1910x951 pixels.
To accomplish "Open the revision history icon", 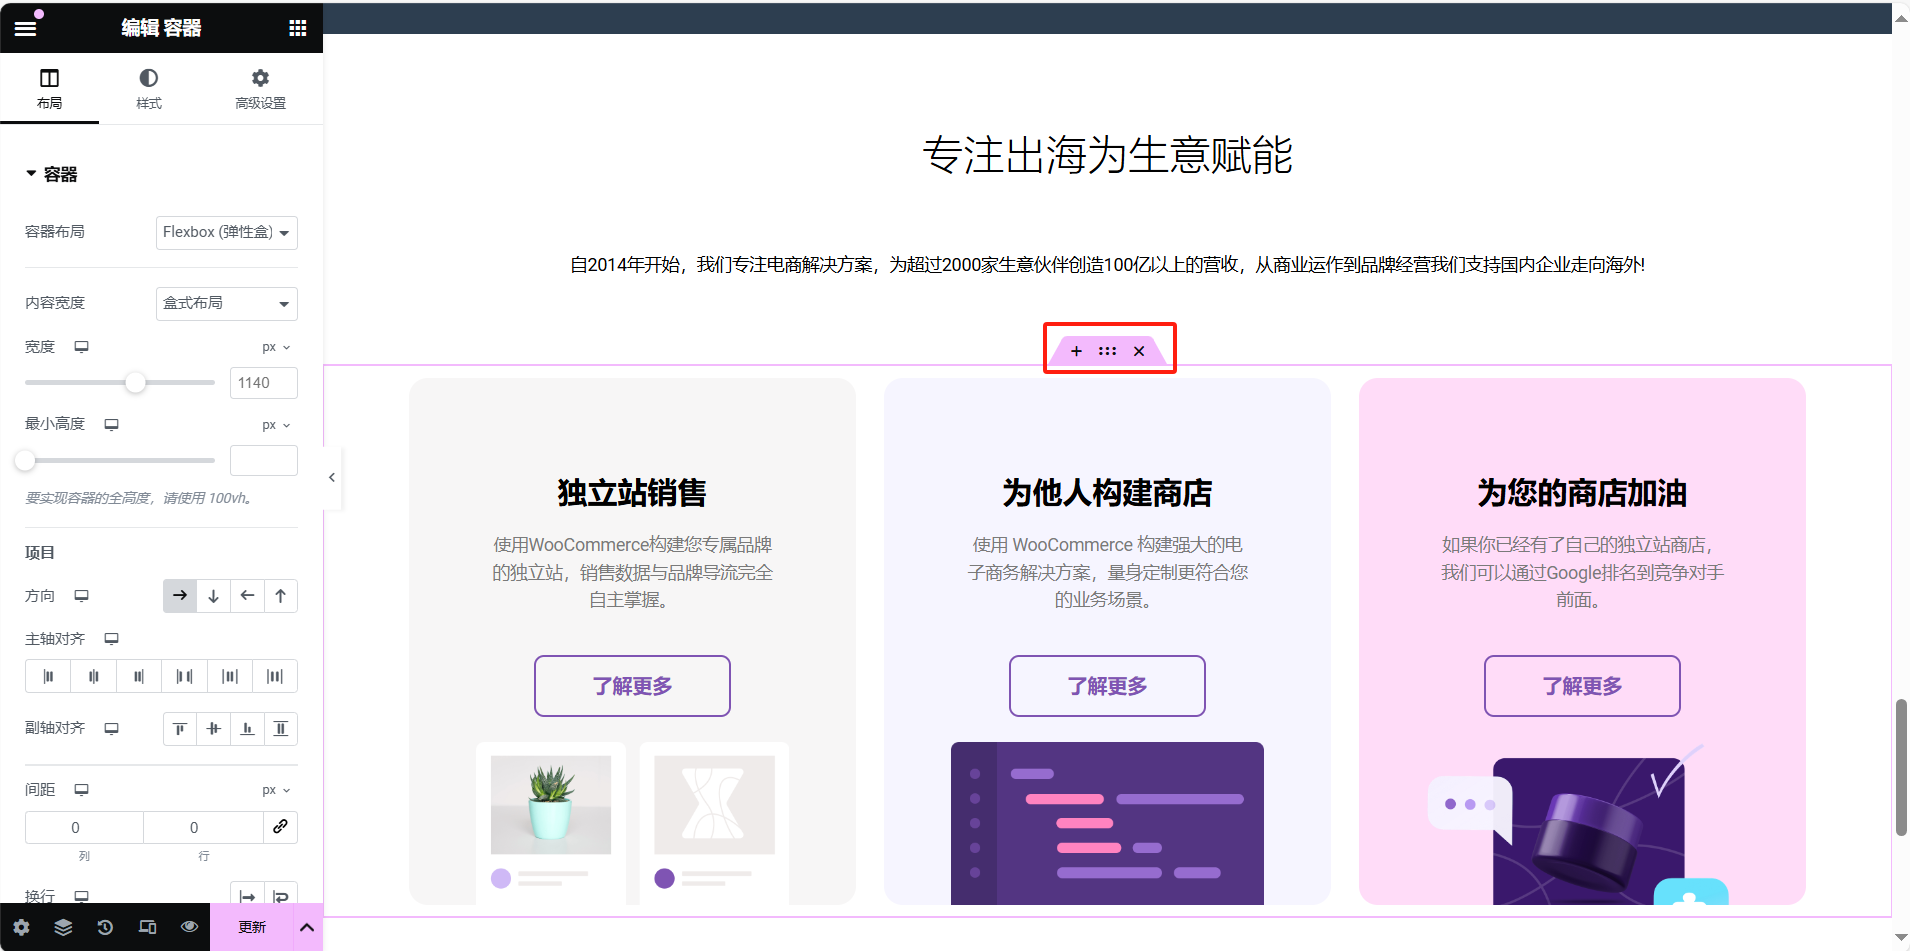I will [105, 927].
